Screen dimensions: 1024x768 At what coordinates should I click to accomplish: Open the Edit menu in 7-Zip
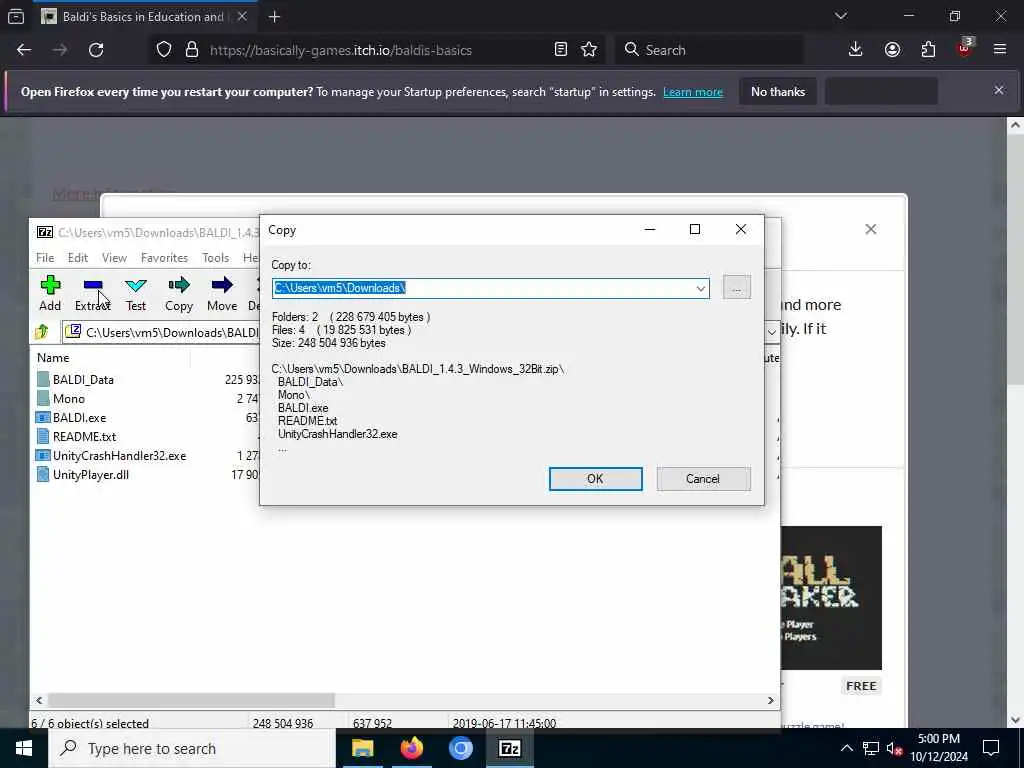[78, 257]
